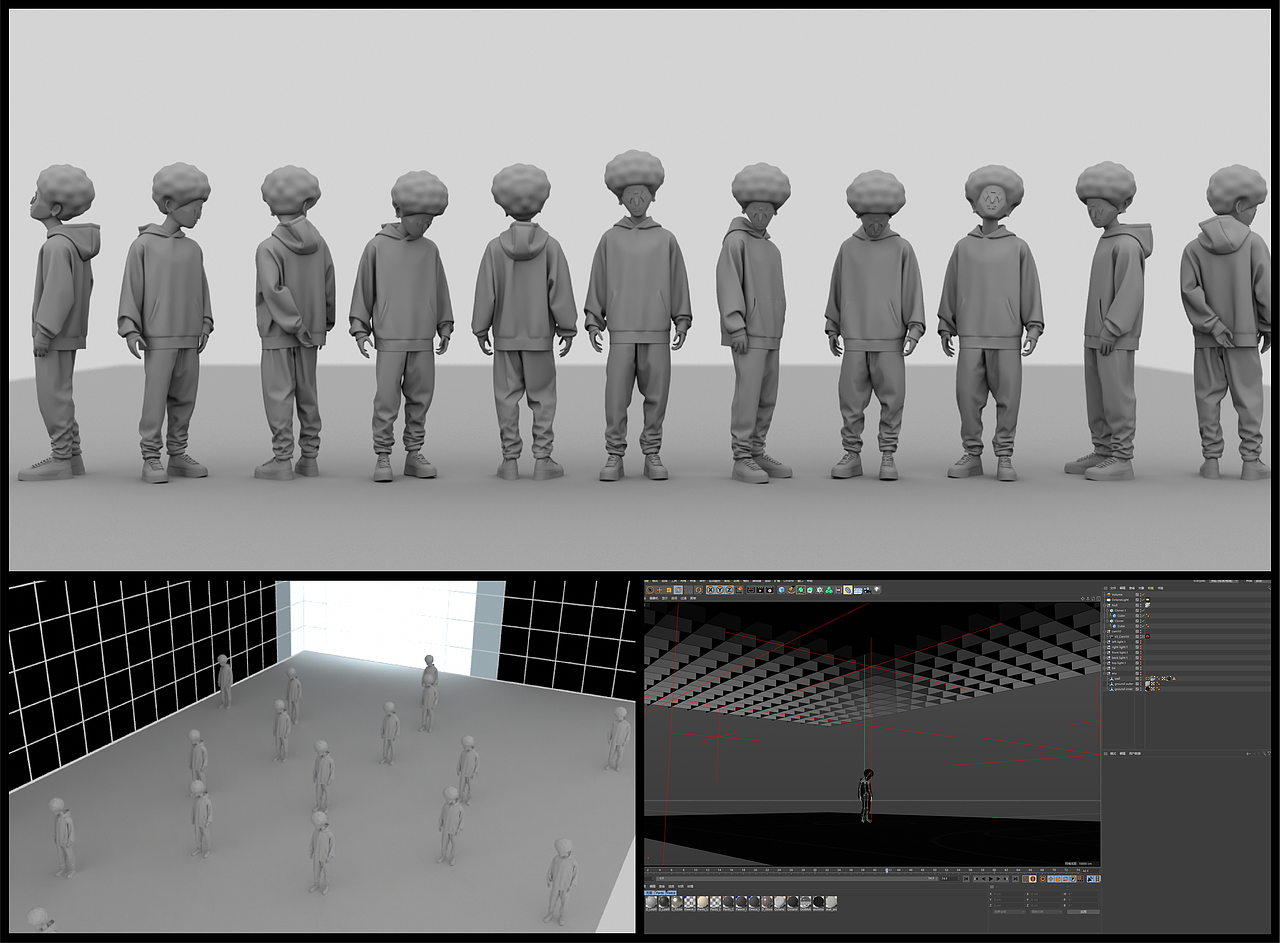The width and height of the screenshot is (1280, 943).
Task: Click the current frame field beside timeline ruler
Action: coord(1088,870)
